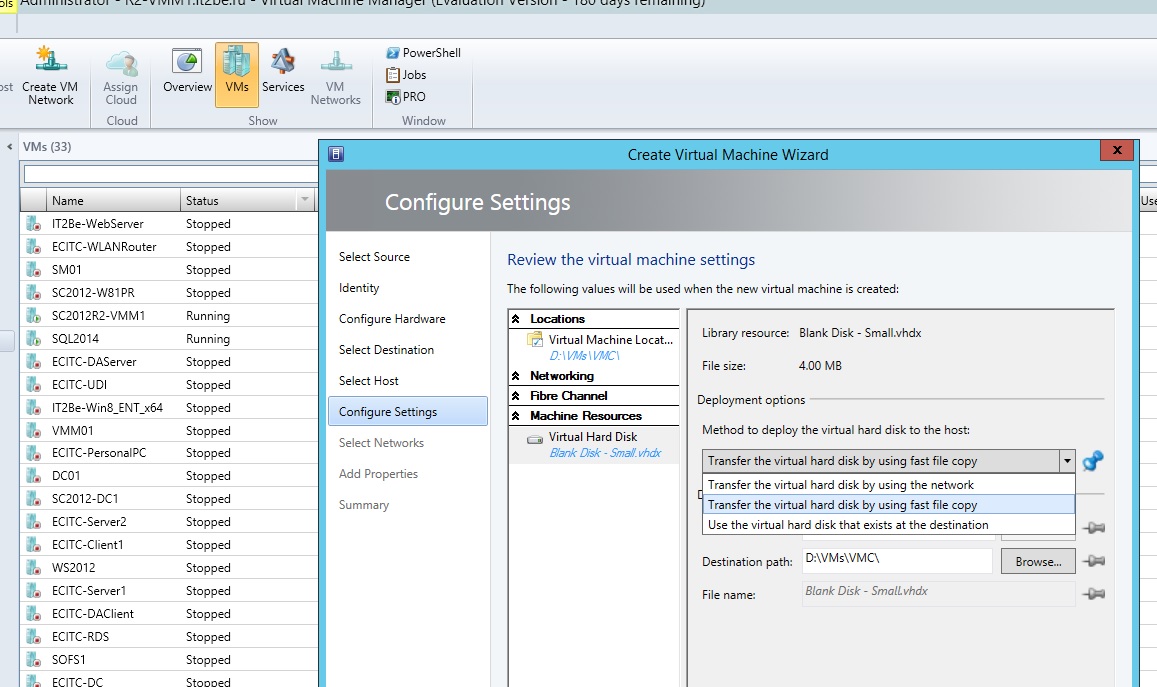Screen dimensions: 1157x687
Task: Click the Virtual Hard Disk item under Machine Resources
Action: 594,436
